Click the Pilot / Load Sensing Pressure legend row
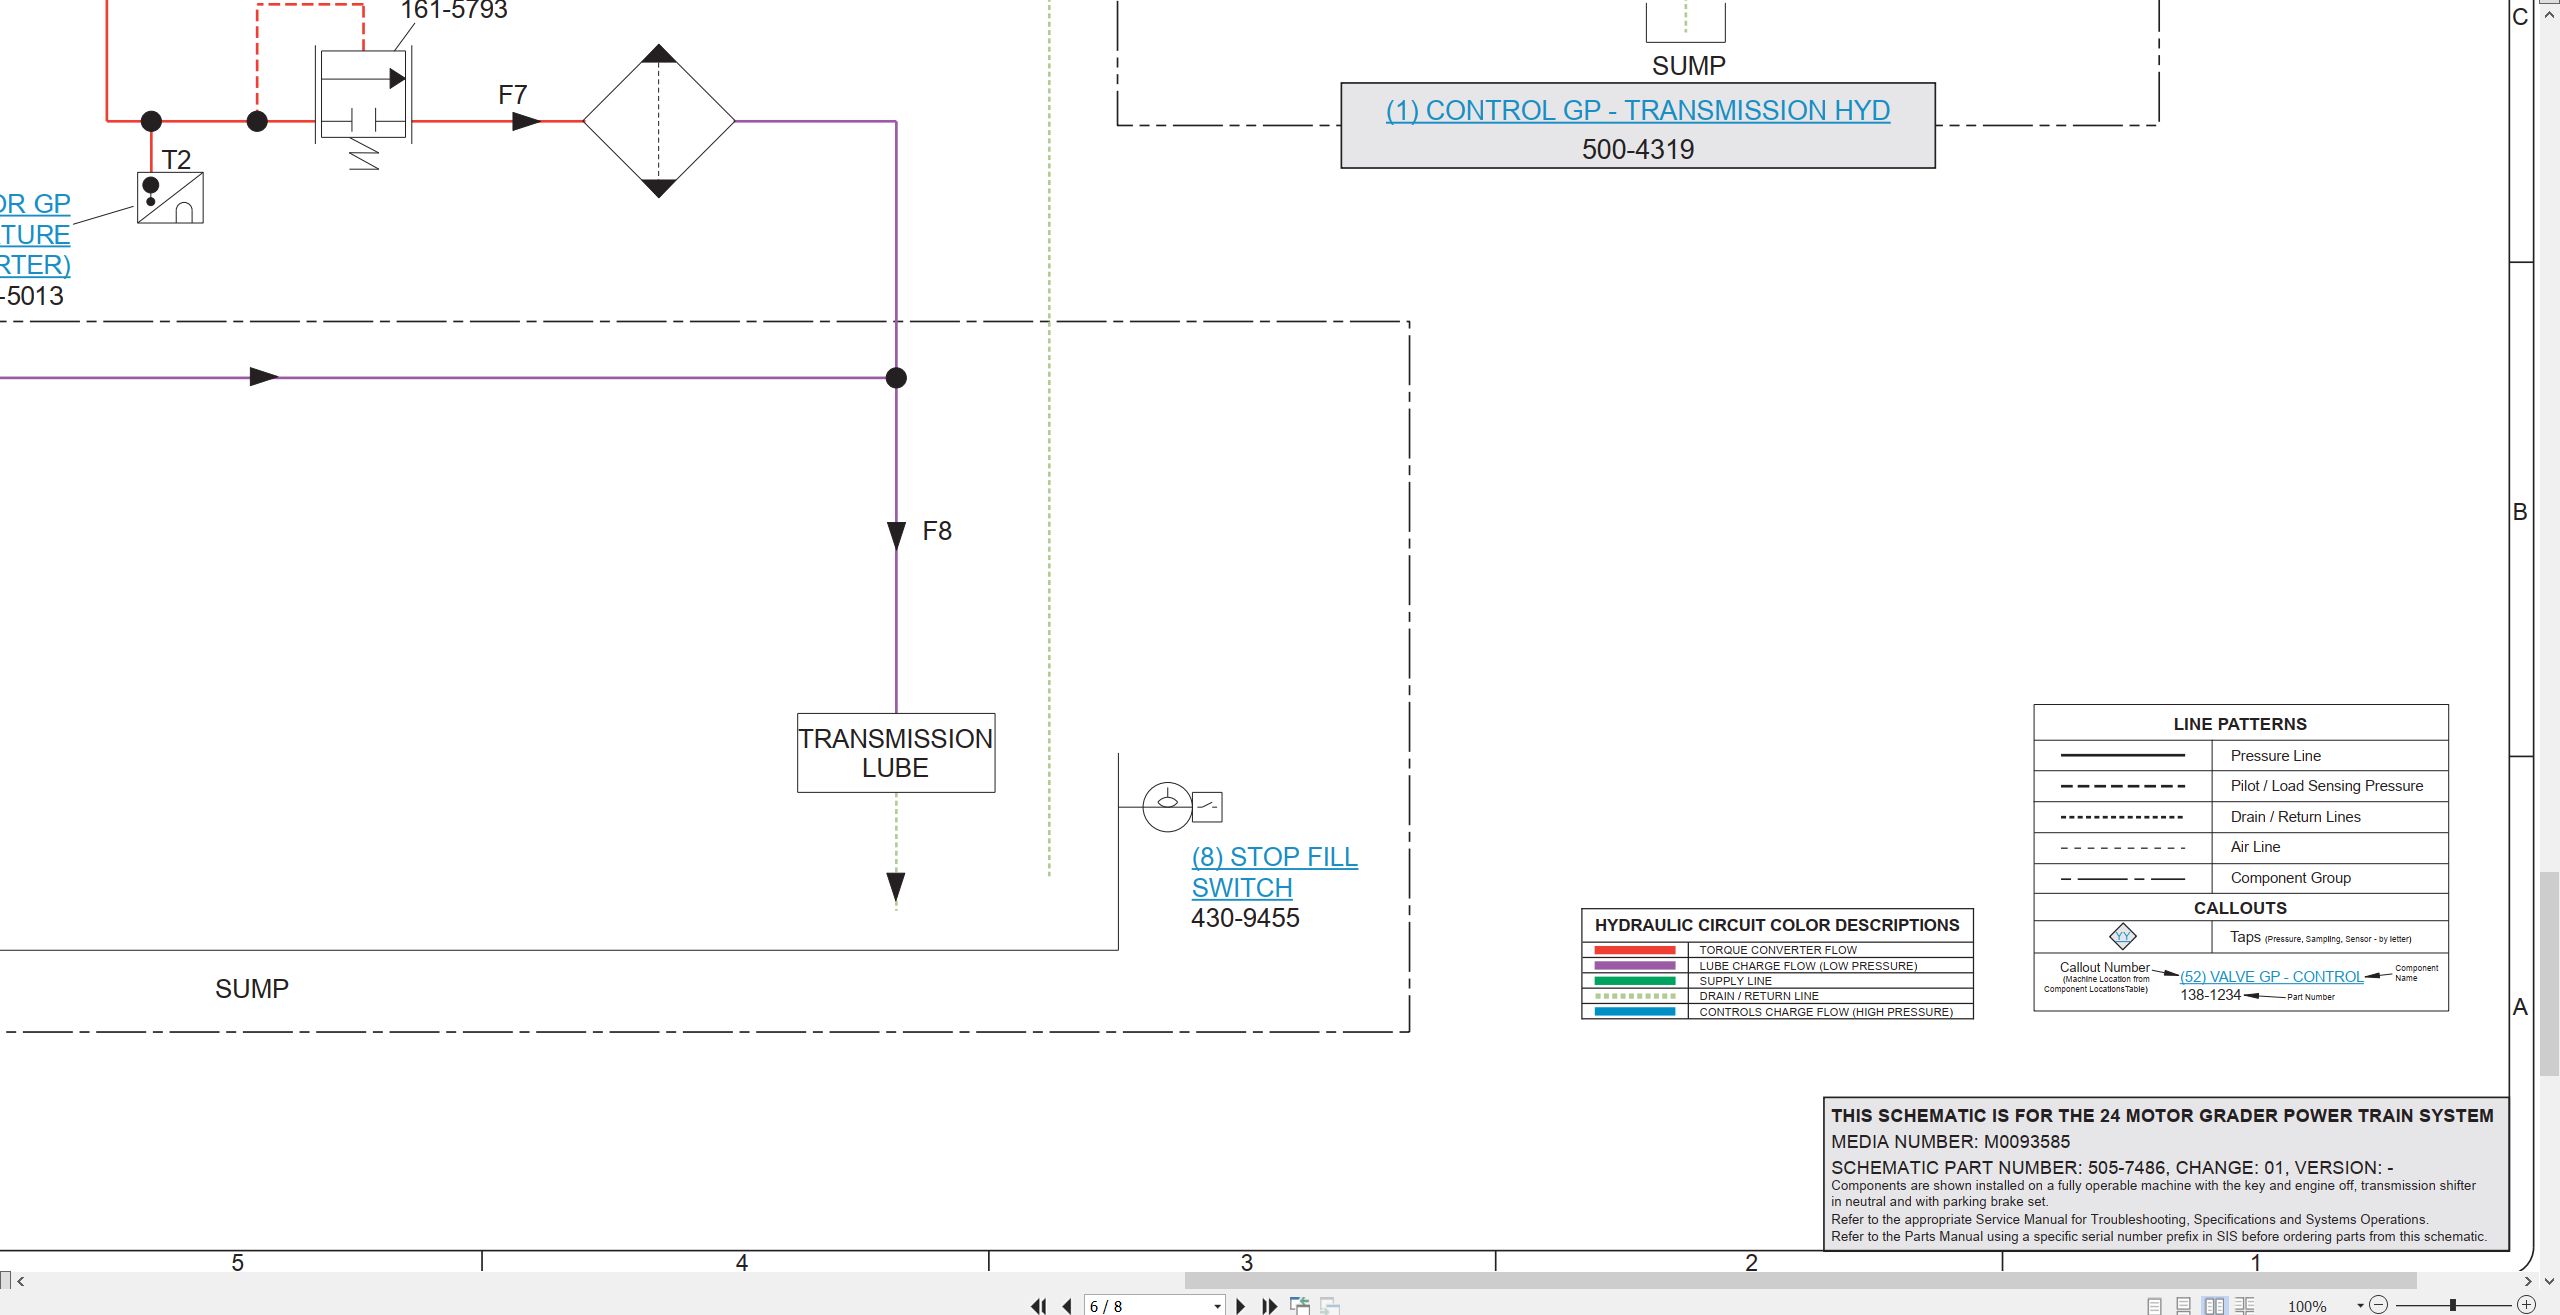The image size is (2560, 1315). point(2241,786)
